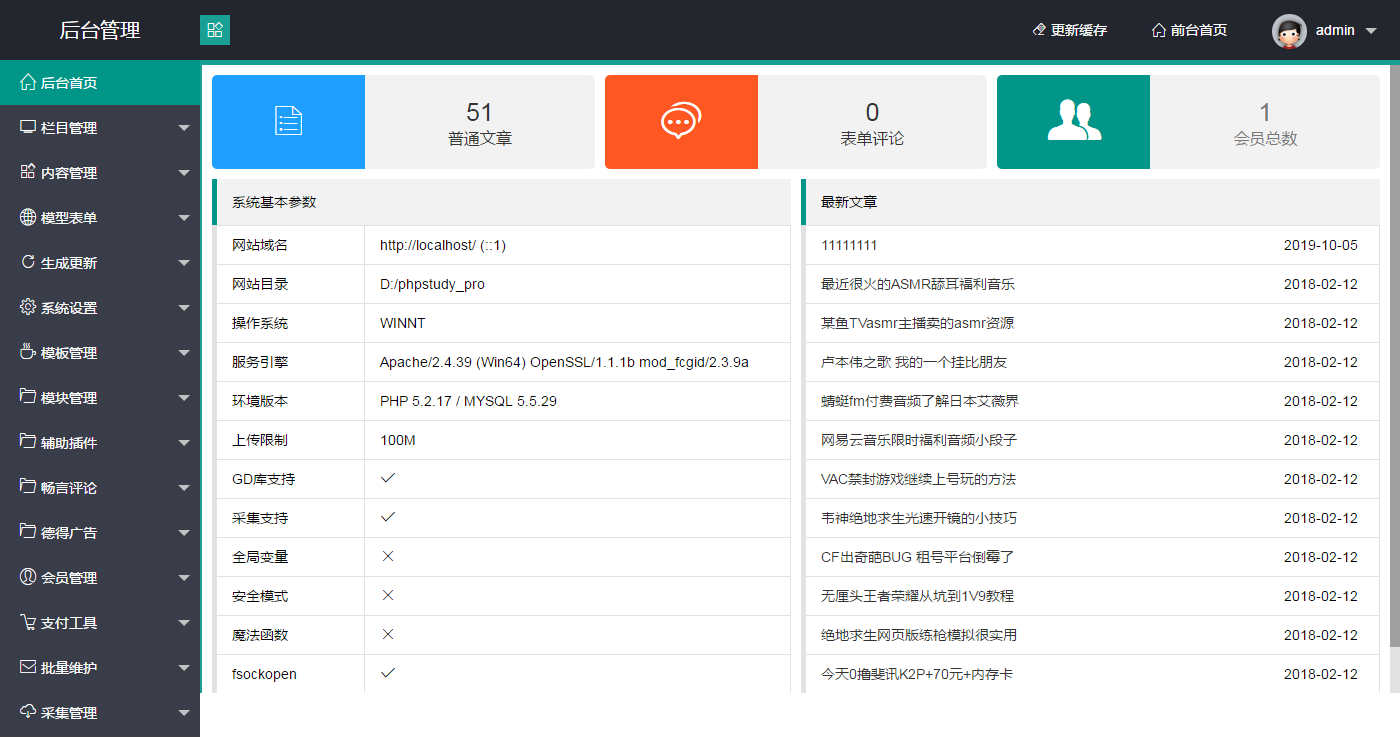Open article VAC禁封游戏继续上号玩的方法
The width and height of the screenshot is (1400, 737).
[x=918, y=479]
